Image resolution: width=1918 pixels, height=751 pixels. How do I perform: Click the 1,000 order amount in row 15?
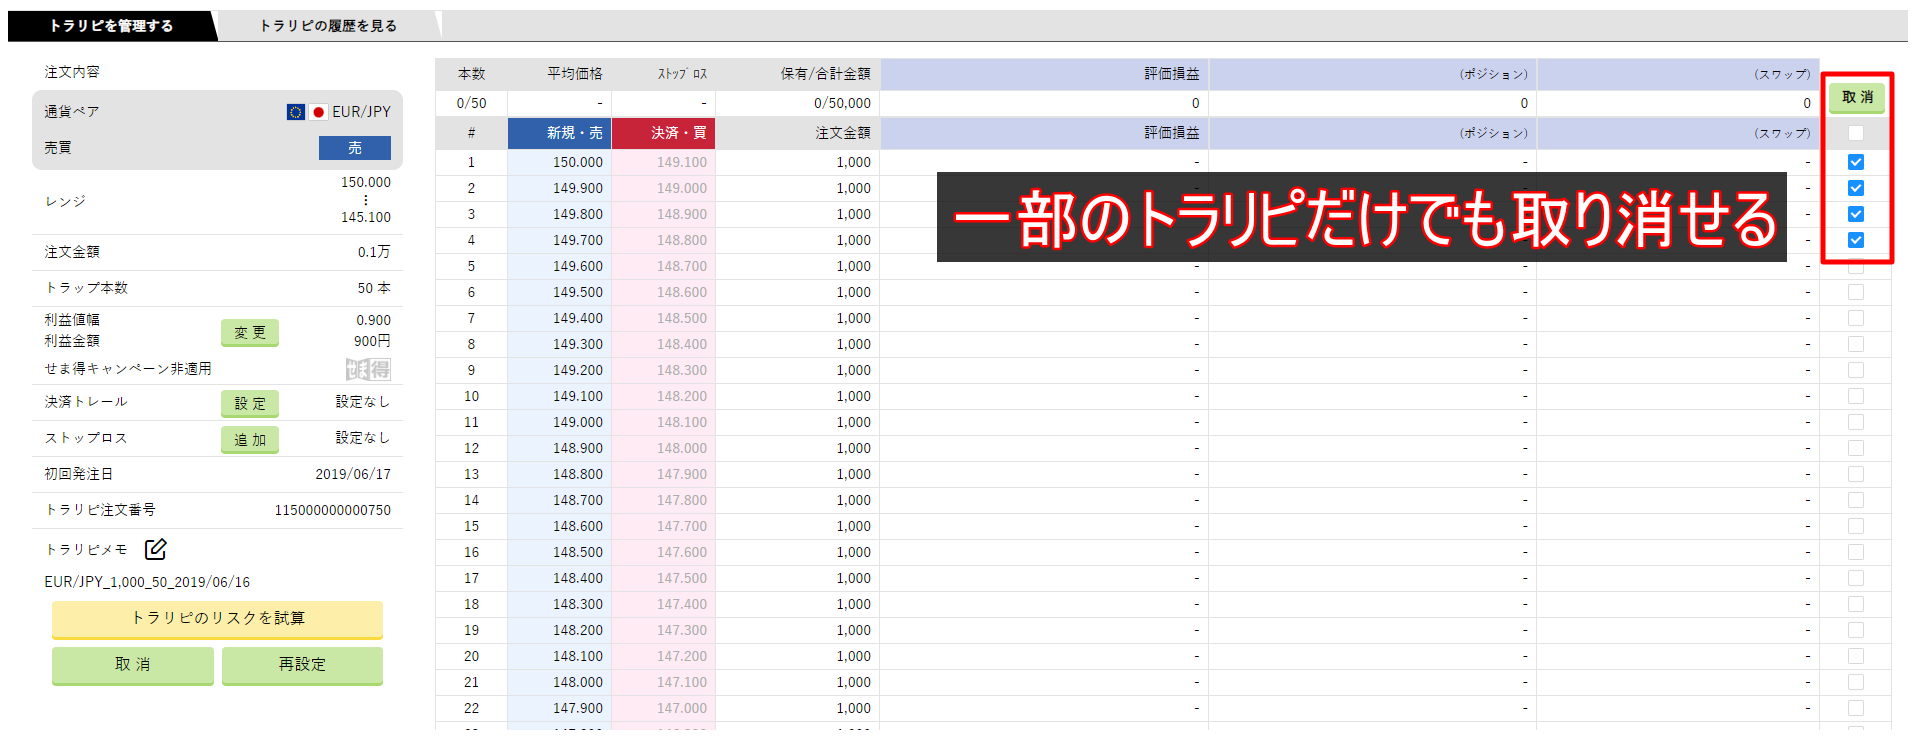pos(854,526)
